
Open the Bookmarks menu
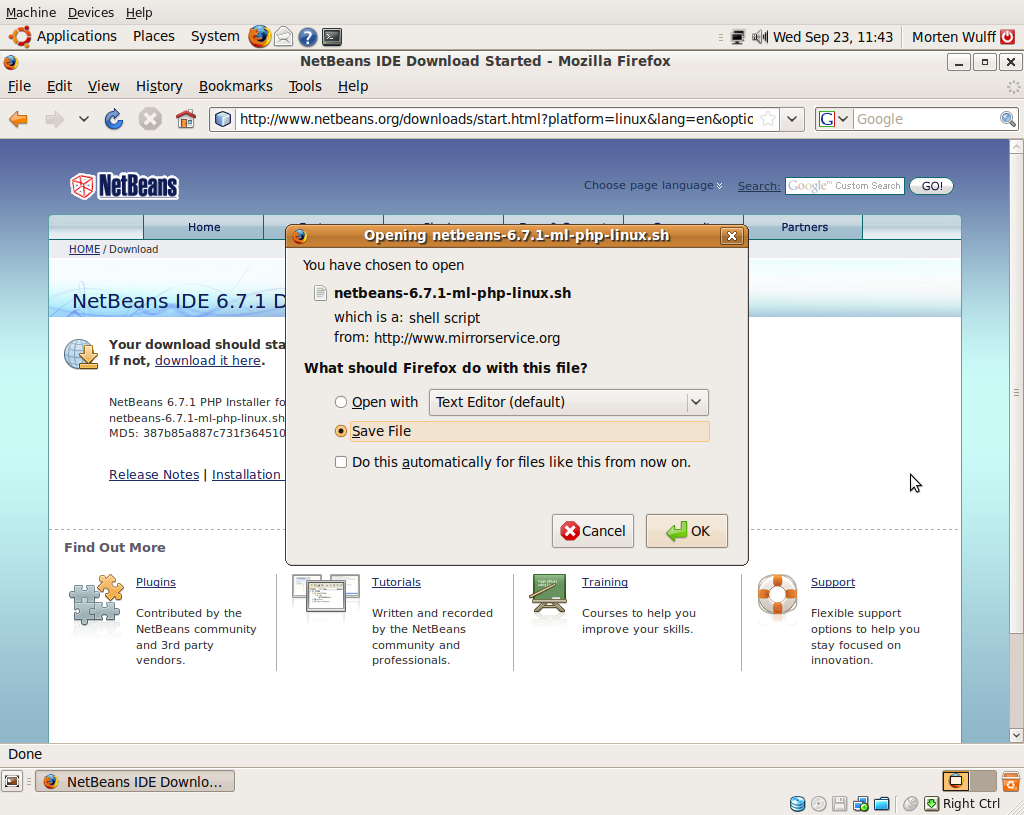click(236, 86)
